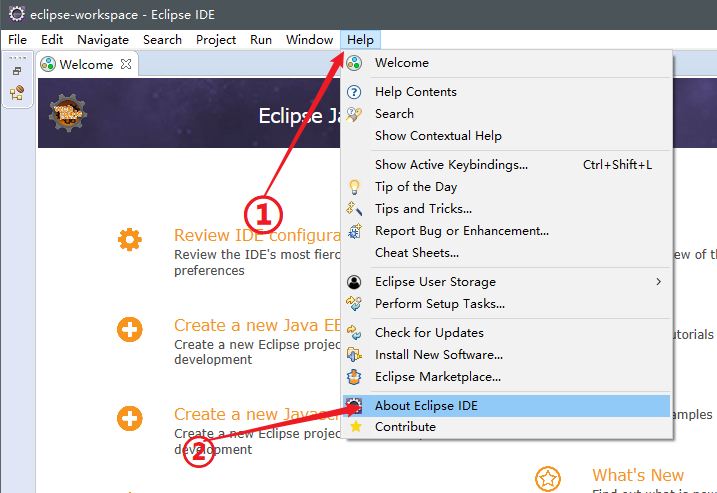Open the Edit menu

click(52, 40)
